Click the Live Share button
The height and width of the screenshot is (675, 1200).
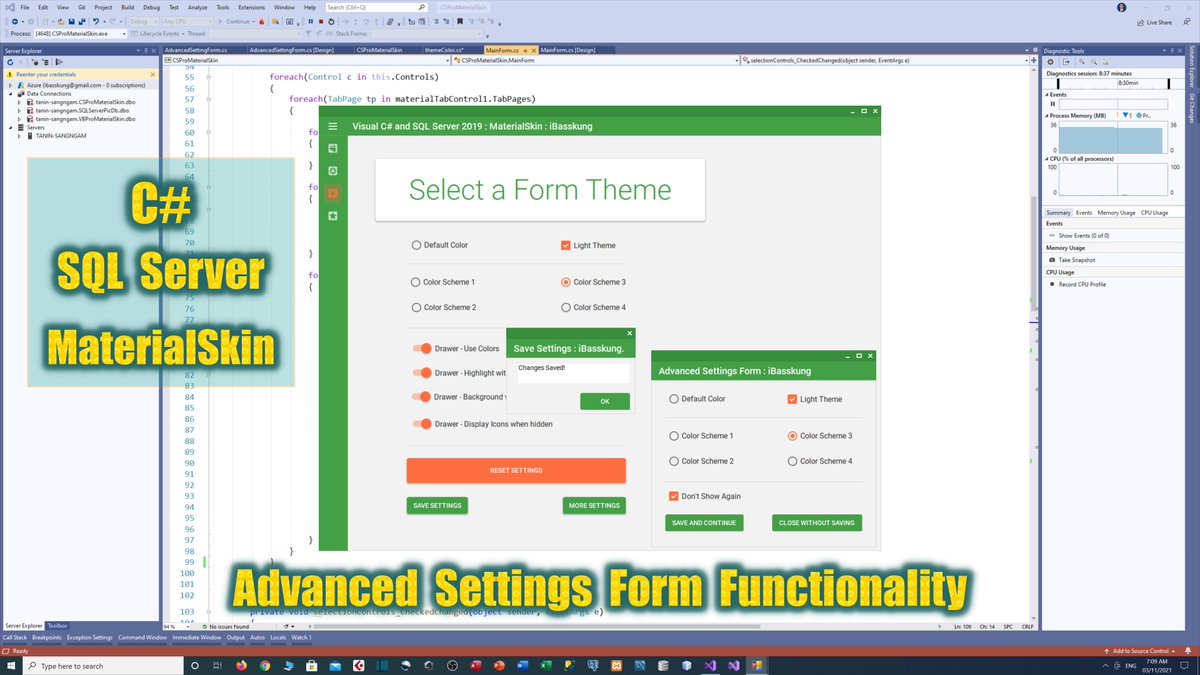1154,21
